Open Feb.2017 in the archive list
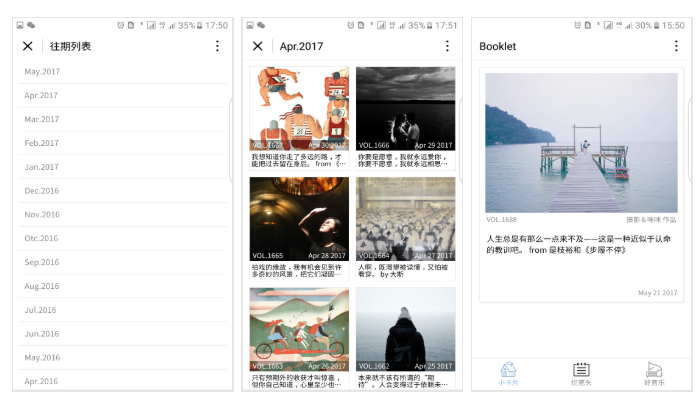The height and width of the screenshot is (406, 698). [122, 143]
